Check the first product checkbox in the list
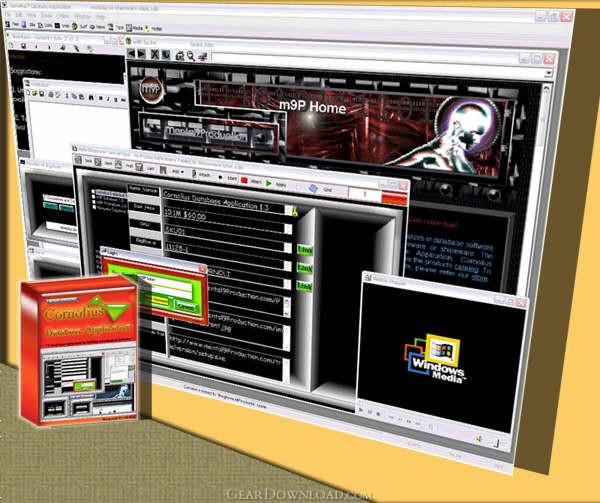600x503 pixels. coord(93,192)
